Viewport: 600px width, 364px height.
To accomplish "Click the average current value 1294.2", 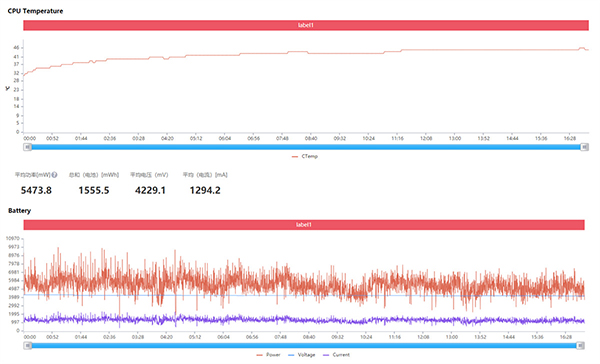I will tap(205, 190).
